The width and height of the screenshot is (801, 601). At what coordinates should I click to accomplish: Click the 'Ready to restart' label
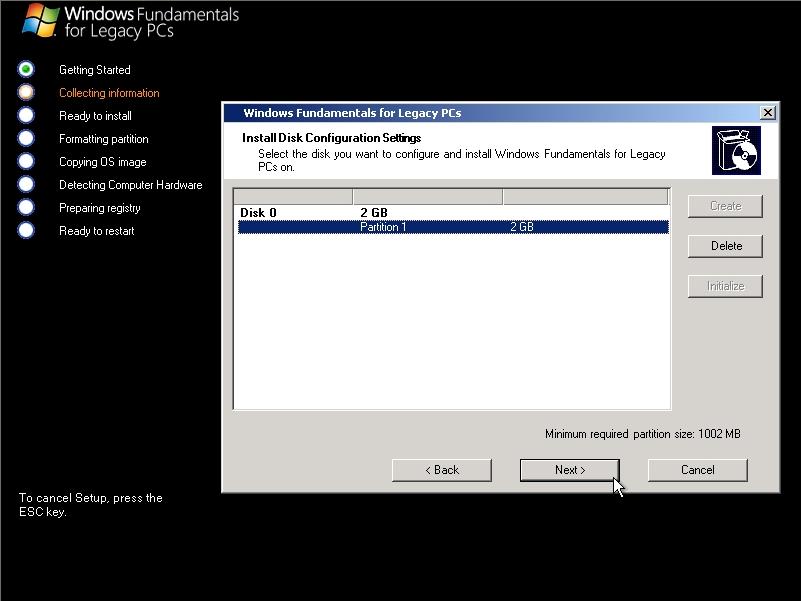tap(97, 231)
